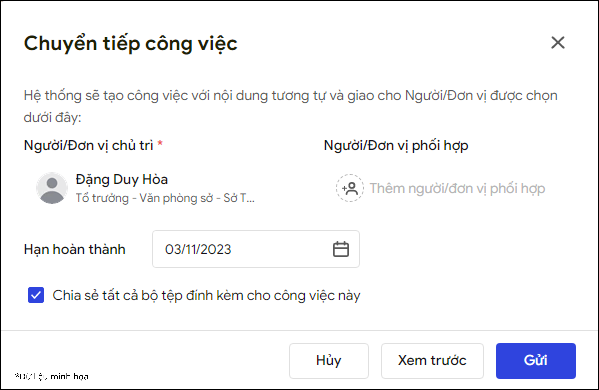Click the 'Chia sẻ tất cả bộ tệp đính kèm' label

pos(206,296)
